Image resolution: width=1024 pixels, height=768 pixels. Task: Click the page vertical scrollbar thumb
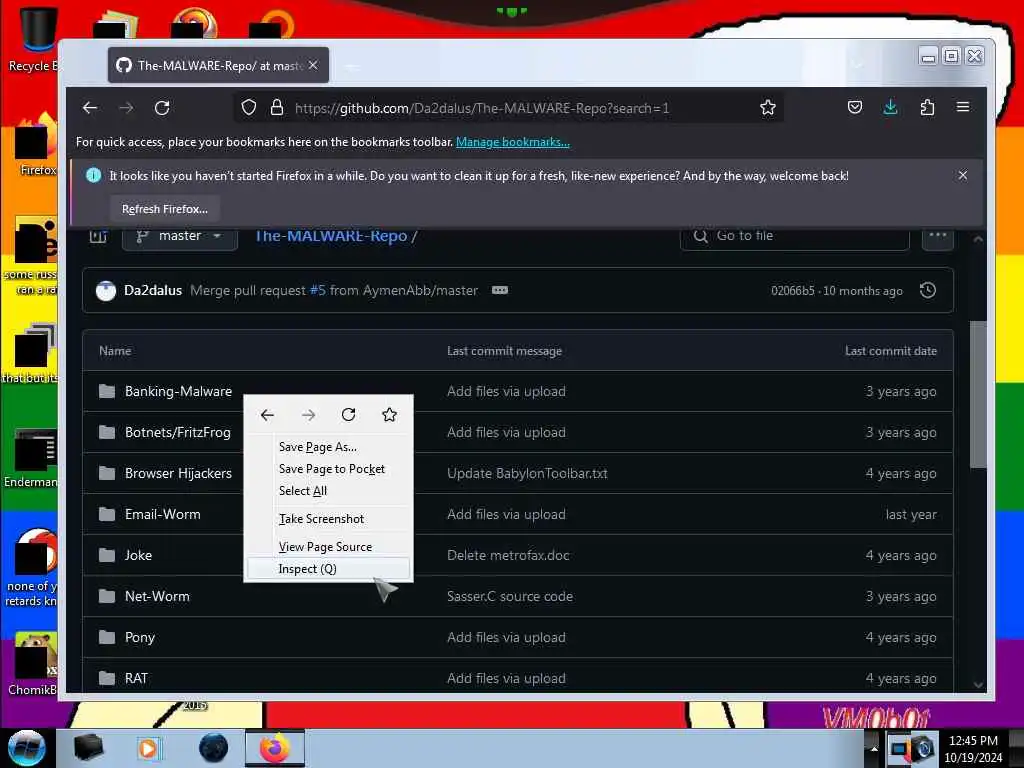pyautogui.click(x=978, y=394)
